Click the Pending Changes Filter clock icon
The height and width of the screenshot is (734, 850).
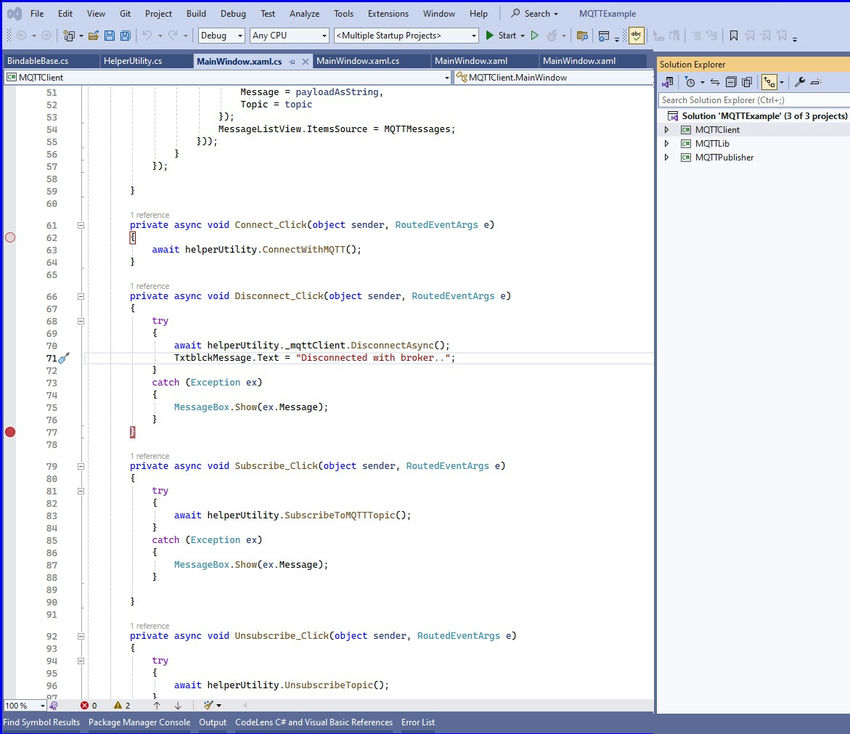coord(690,82)
